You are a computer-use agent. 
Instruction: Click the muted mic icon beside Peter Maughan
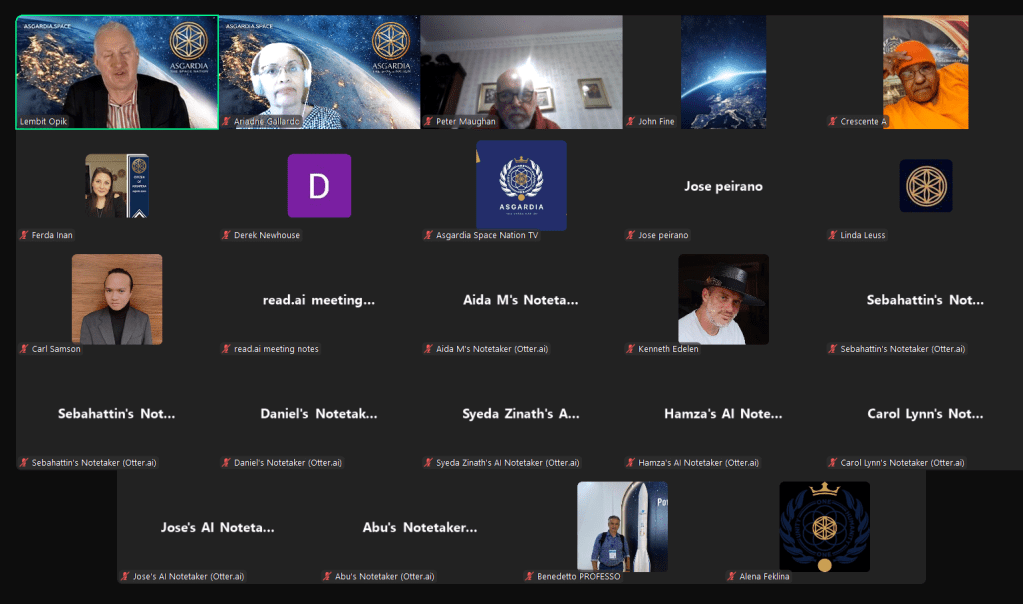pyautogui.click(x=428, y=122)
